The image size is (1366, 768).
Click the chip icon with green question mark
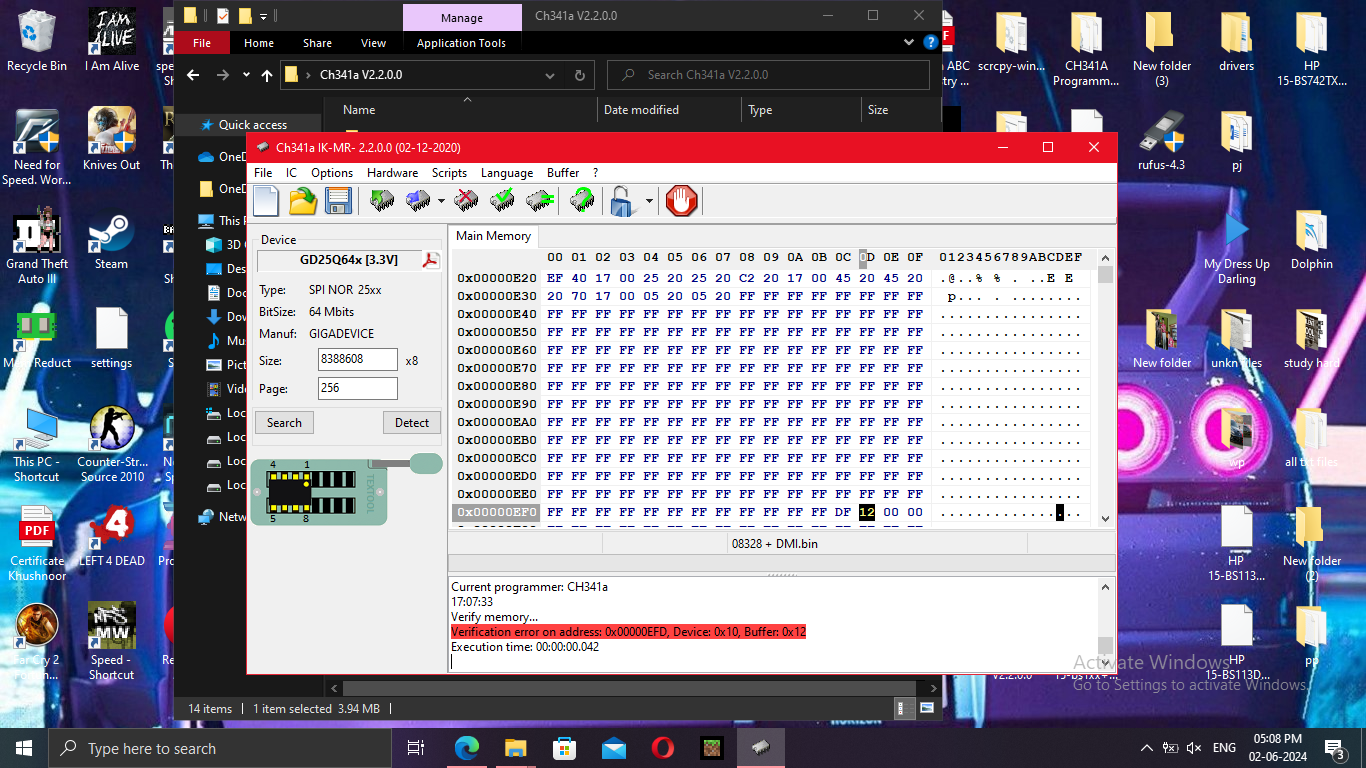click(x=581, y=201)
